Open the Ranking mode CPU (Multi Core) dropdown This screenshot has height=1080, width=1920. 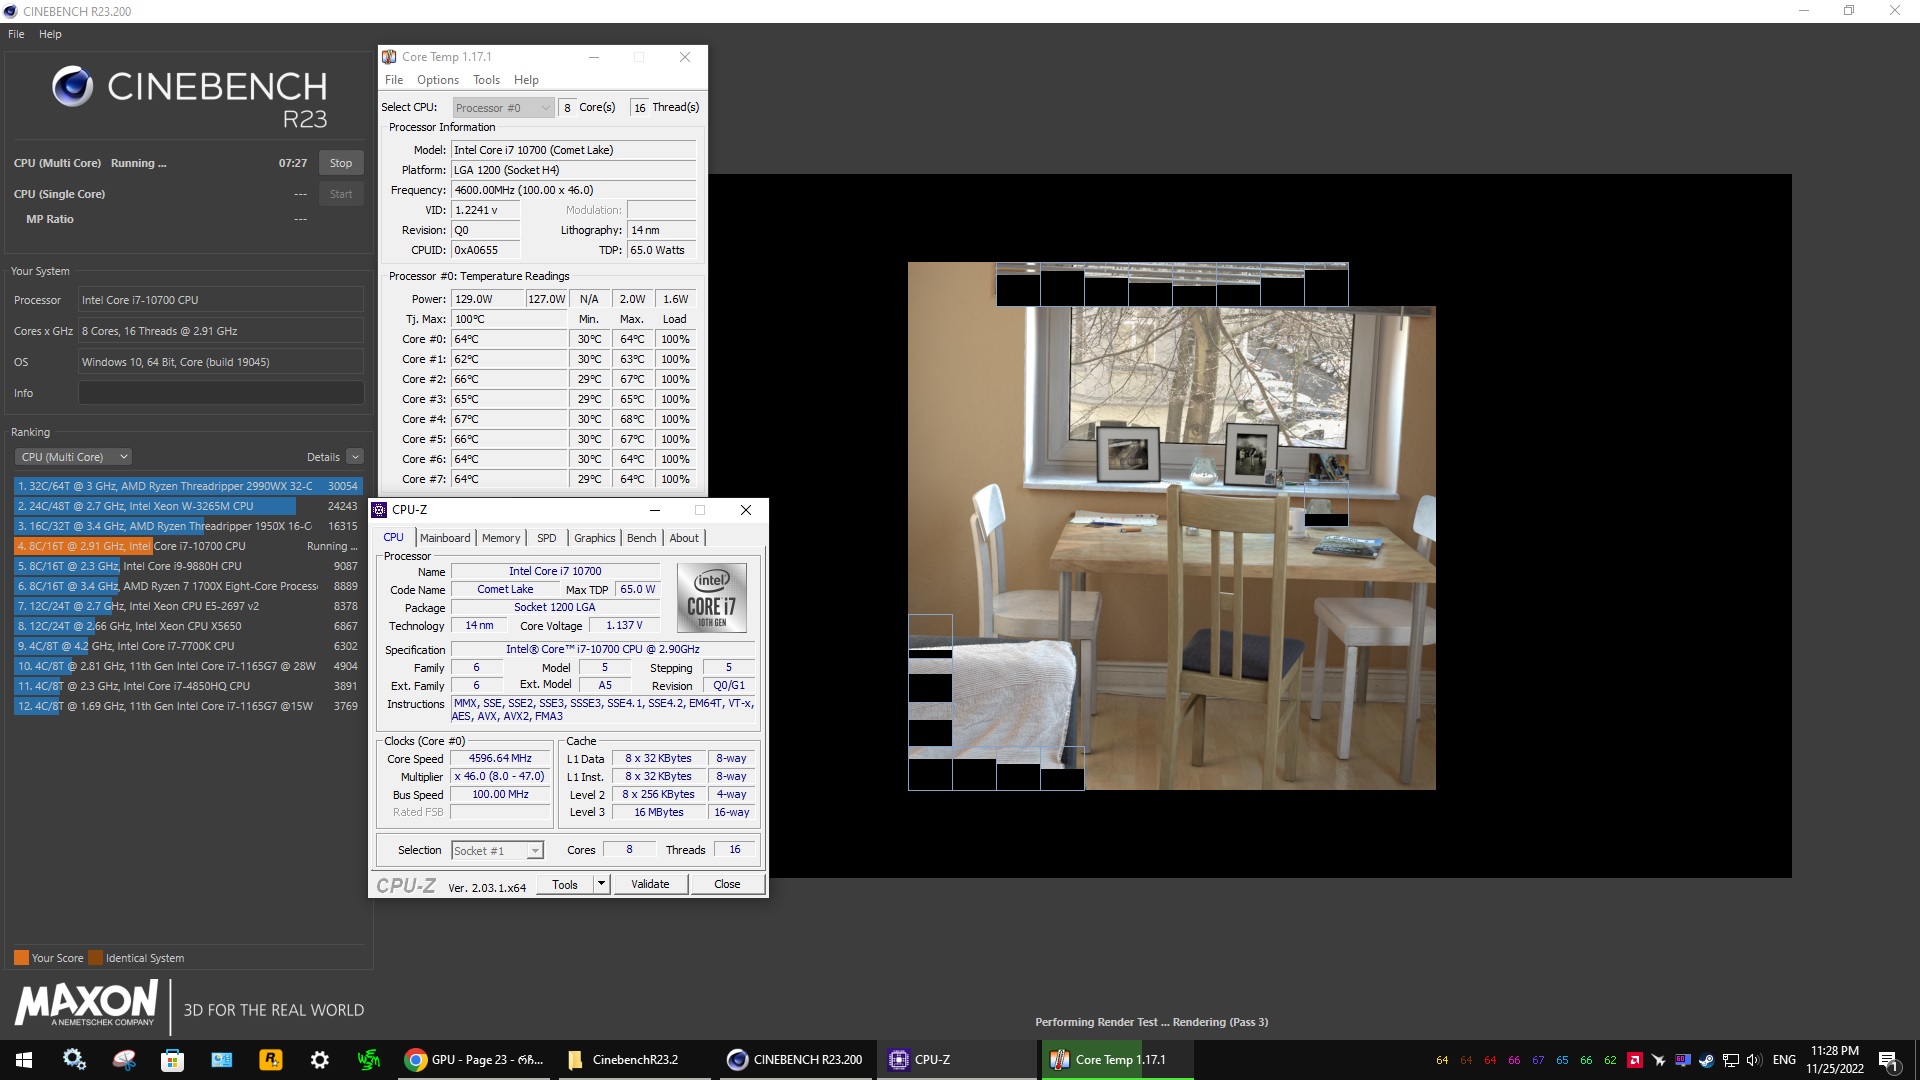click(x=73, y=457)
